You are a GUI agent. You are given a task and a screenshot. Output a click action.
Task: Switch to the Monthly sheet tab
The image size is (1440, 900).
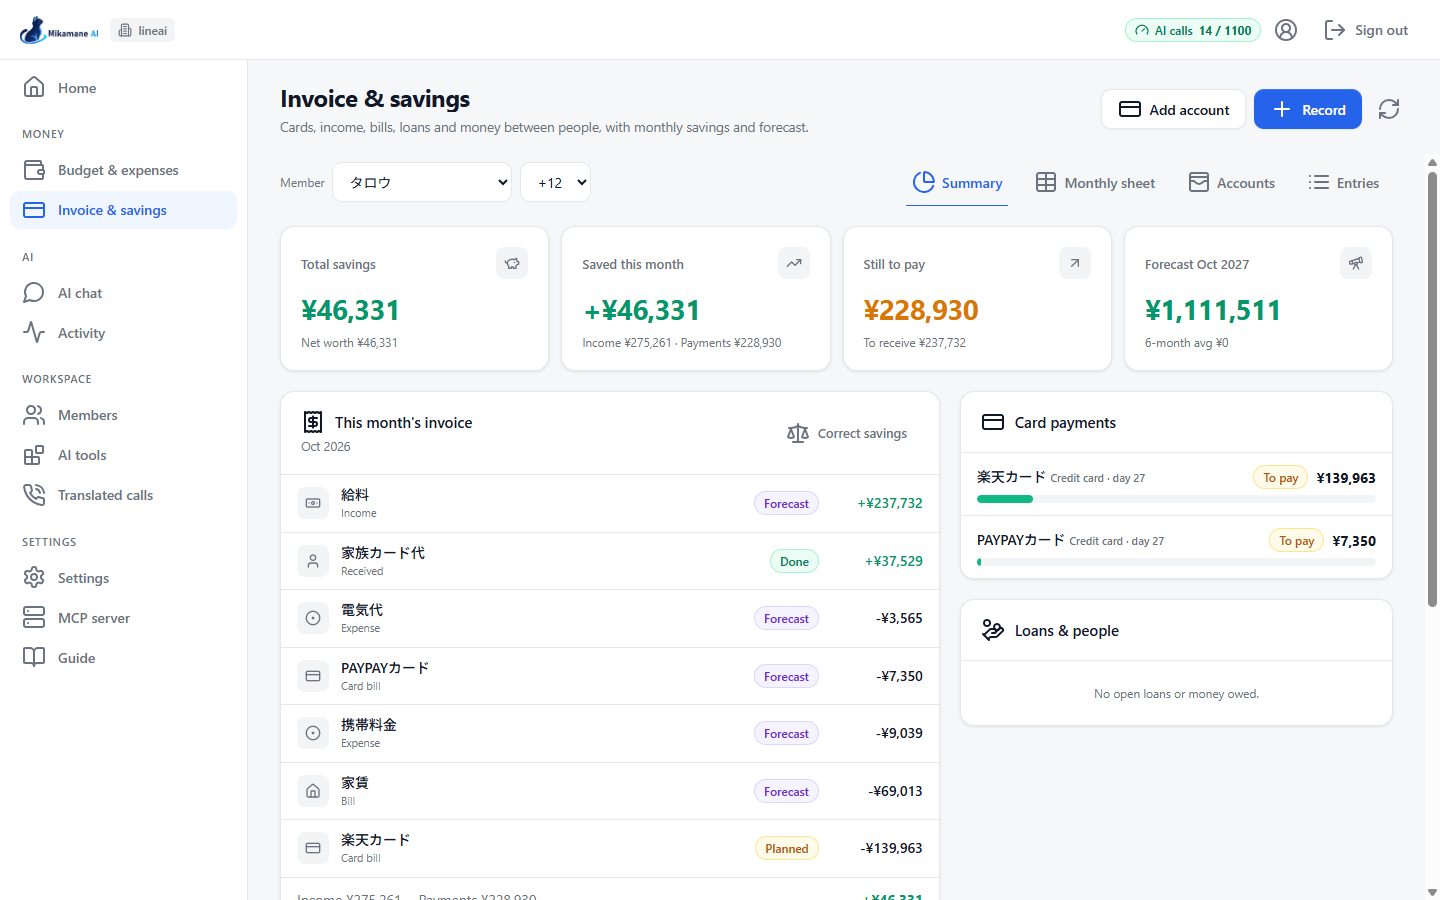click(1095, 183)
